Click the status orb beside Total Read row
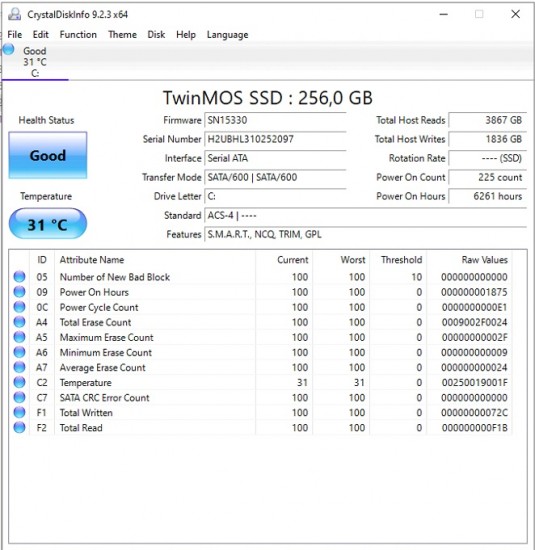Viewport: 535px width, 550px height. click(19, 428)
